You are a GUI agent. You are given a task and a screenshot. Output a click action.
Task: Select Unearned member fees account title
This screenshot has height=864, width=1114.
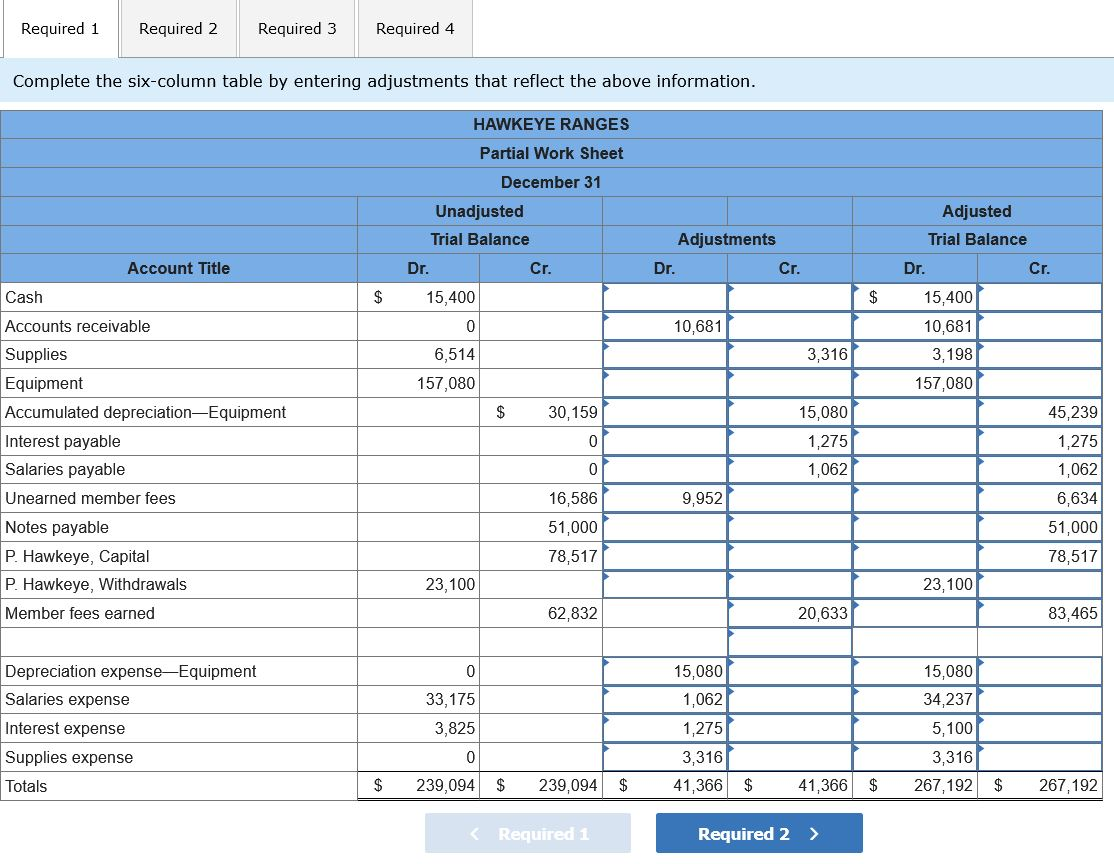click(179, 499)
